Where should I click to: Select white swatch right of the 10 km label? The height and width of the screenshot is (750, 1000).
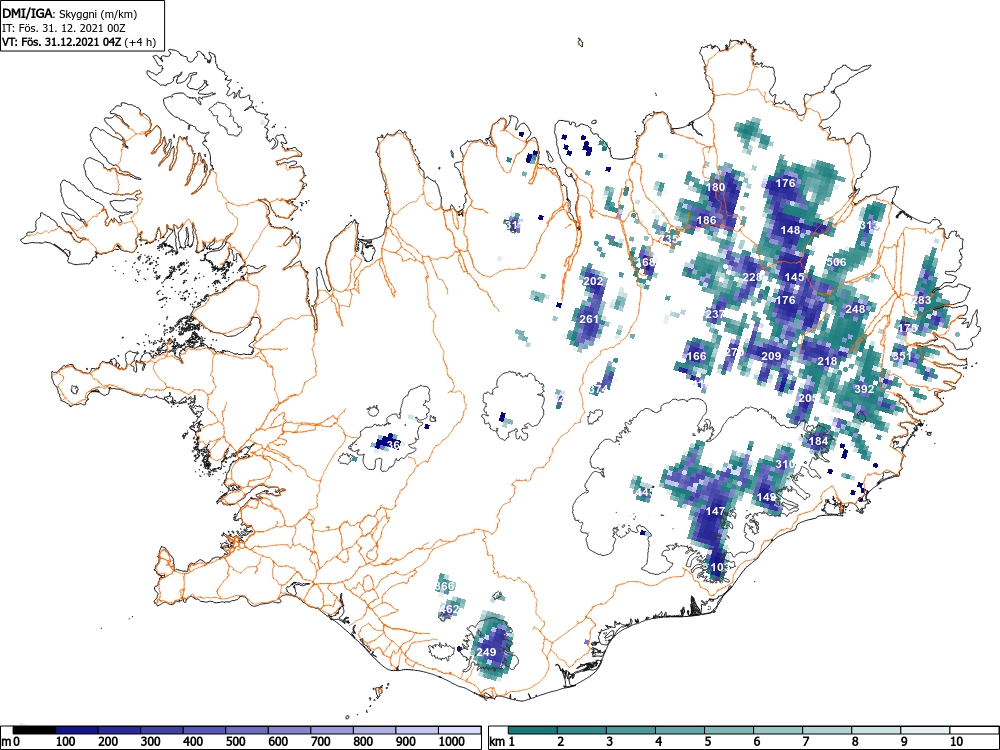click(x=973, y=730)
